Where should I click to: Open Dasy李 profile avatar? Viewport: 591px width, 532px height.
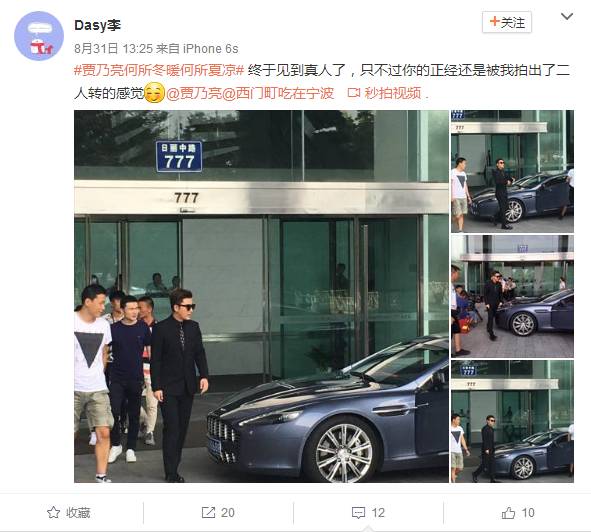coord(39,36)
